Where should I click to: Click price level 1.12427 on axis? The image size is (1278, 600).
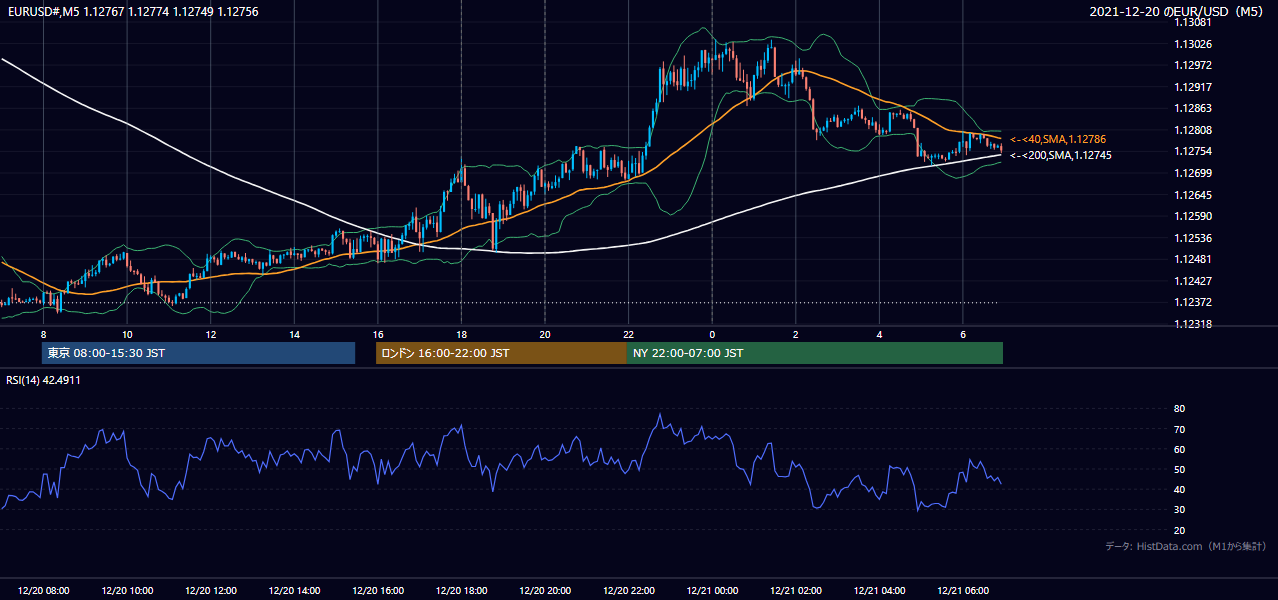1193,281
